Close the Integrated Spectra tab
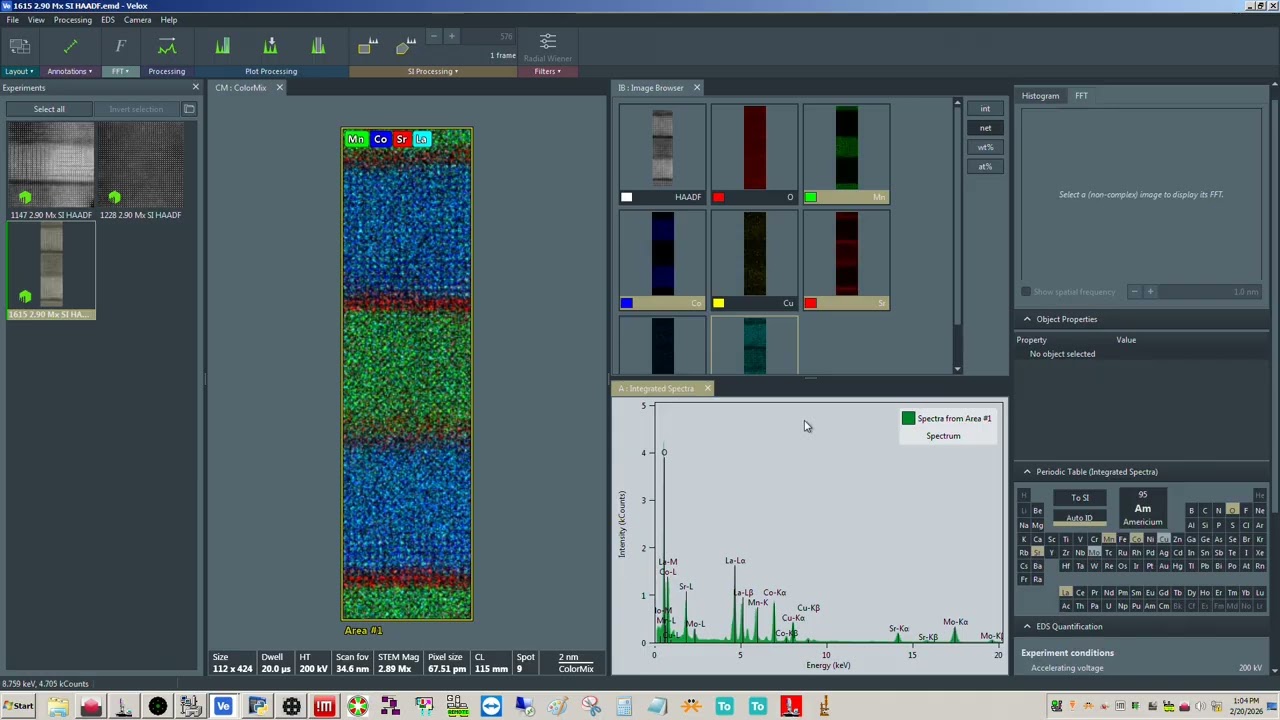The image size is (1280, 720). 707,388
